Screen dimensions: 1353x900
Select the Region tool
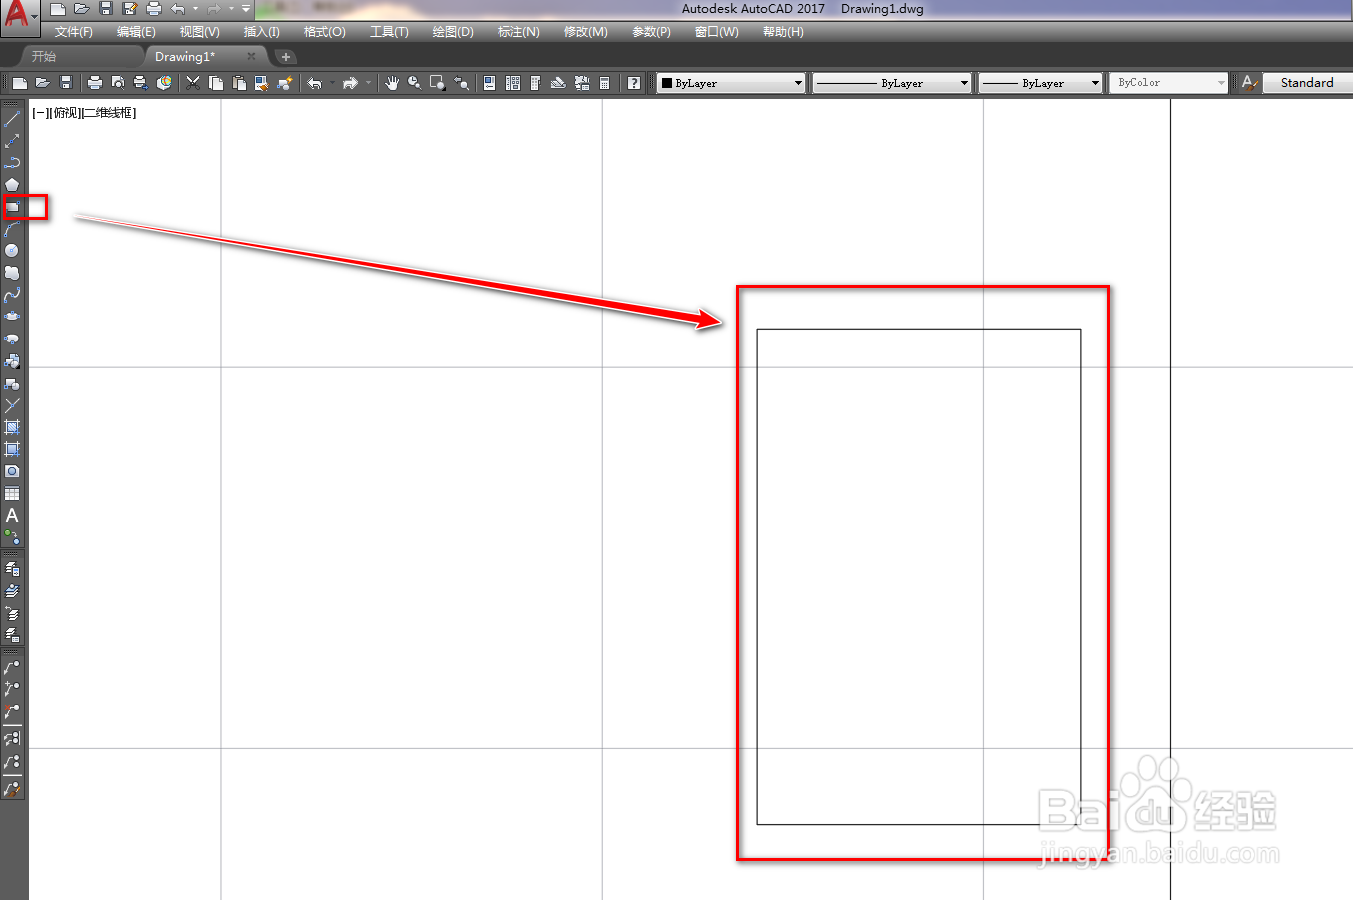[12, 471]
